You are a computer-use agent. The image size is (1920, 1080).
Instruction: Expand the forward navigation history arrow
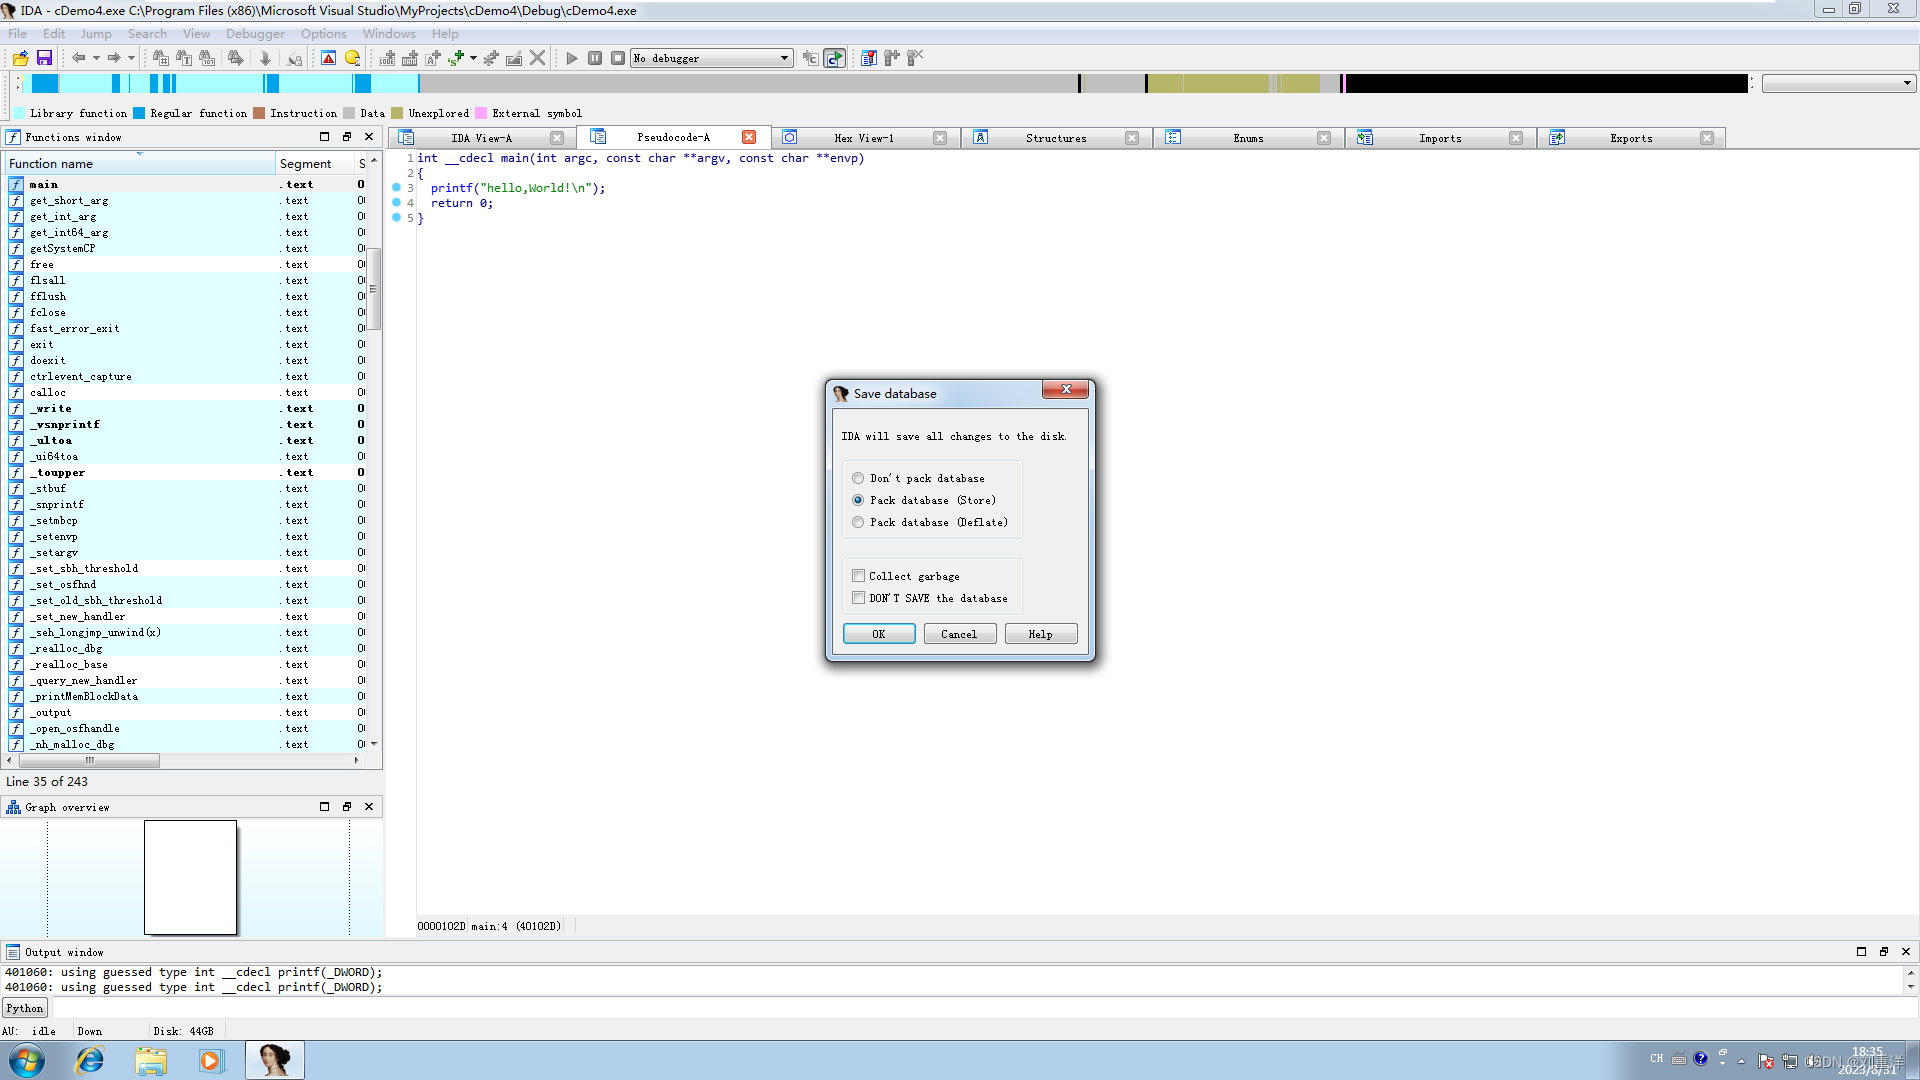(x=131, y=58)
